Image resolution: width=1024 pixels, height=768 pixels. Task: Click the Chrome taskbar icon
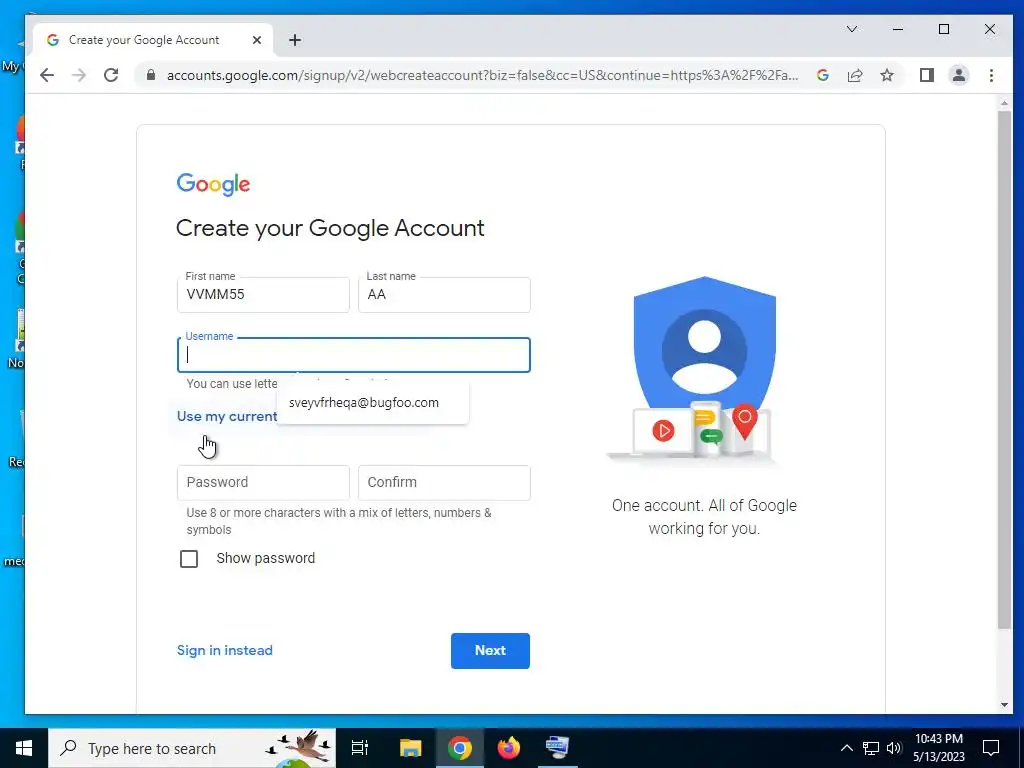pyautogui.click(x=459, y=748)
